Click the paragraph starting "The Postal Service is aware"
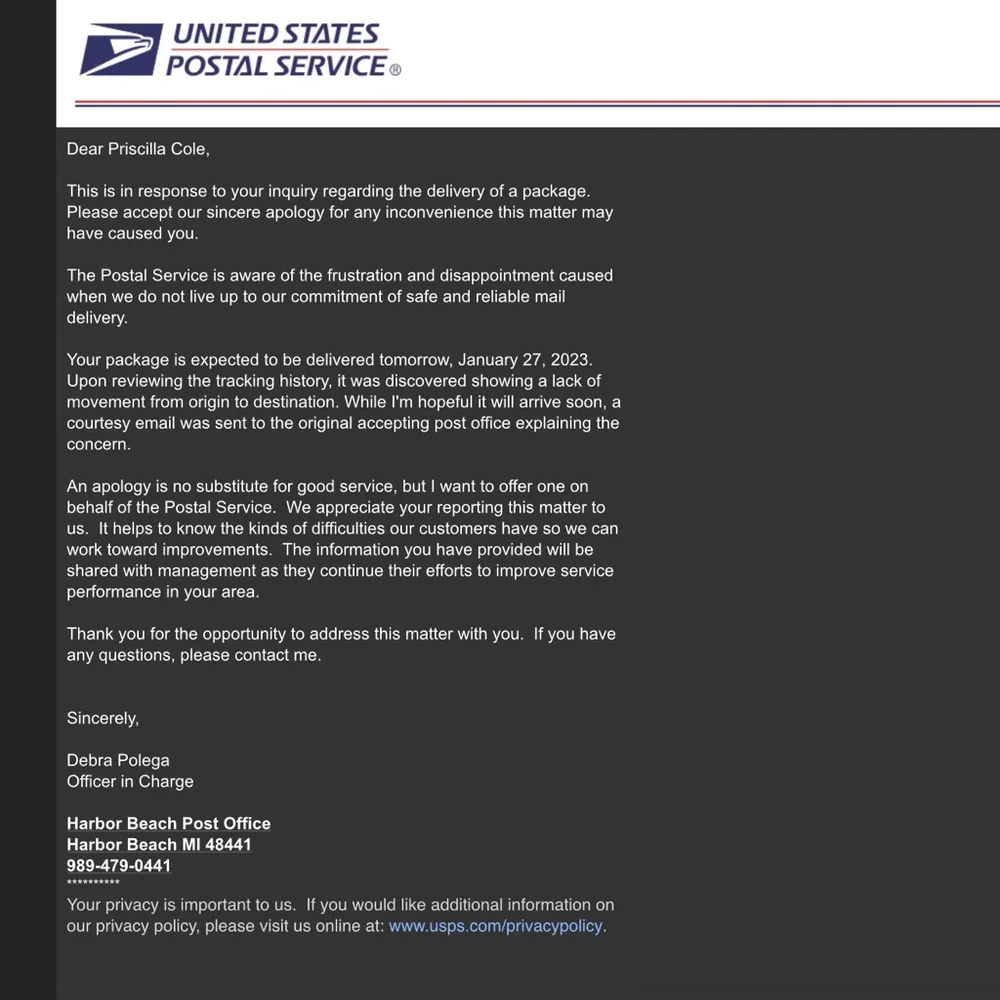Screen dimensions: 1000x1000 (340, 296)
